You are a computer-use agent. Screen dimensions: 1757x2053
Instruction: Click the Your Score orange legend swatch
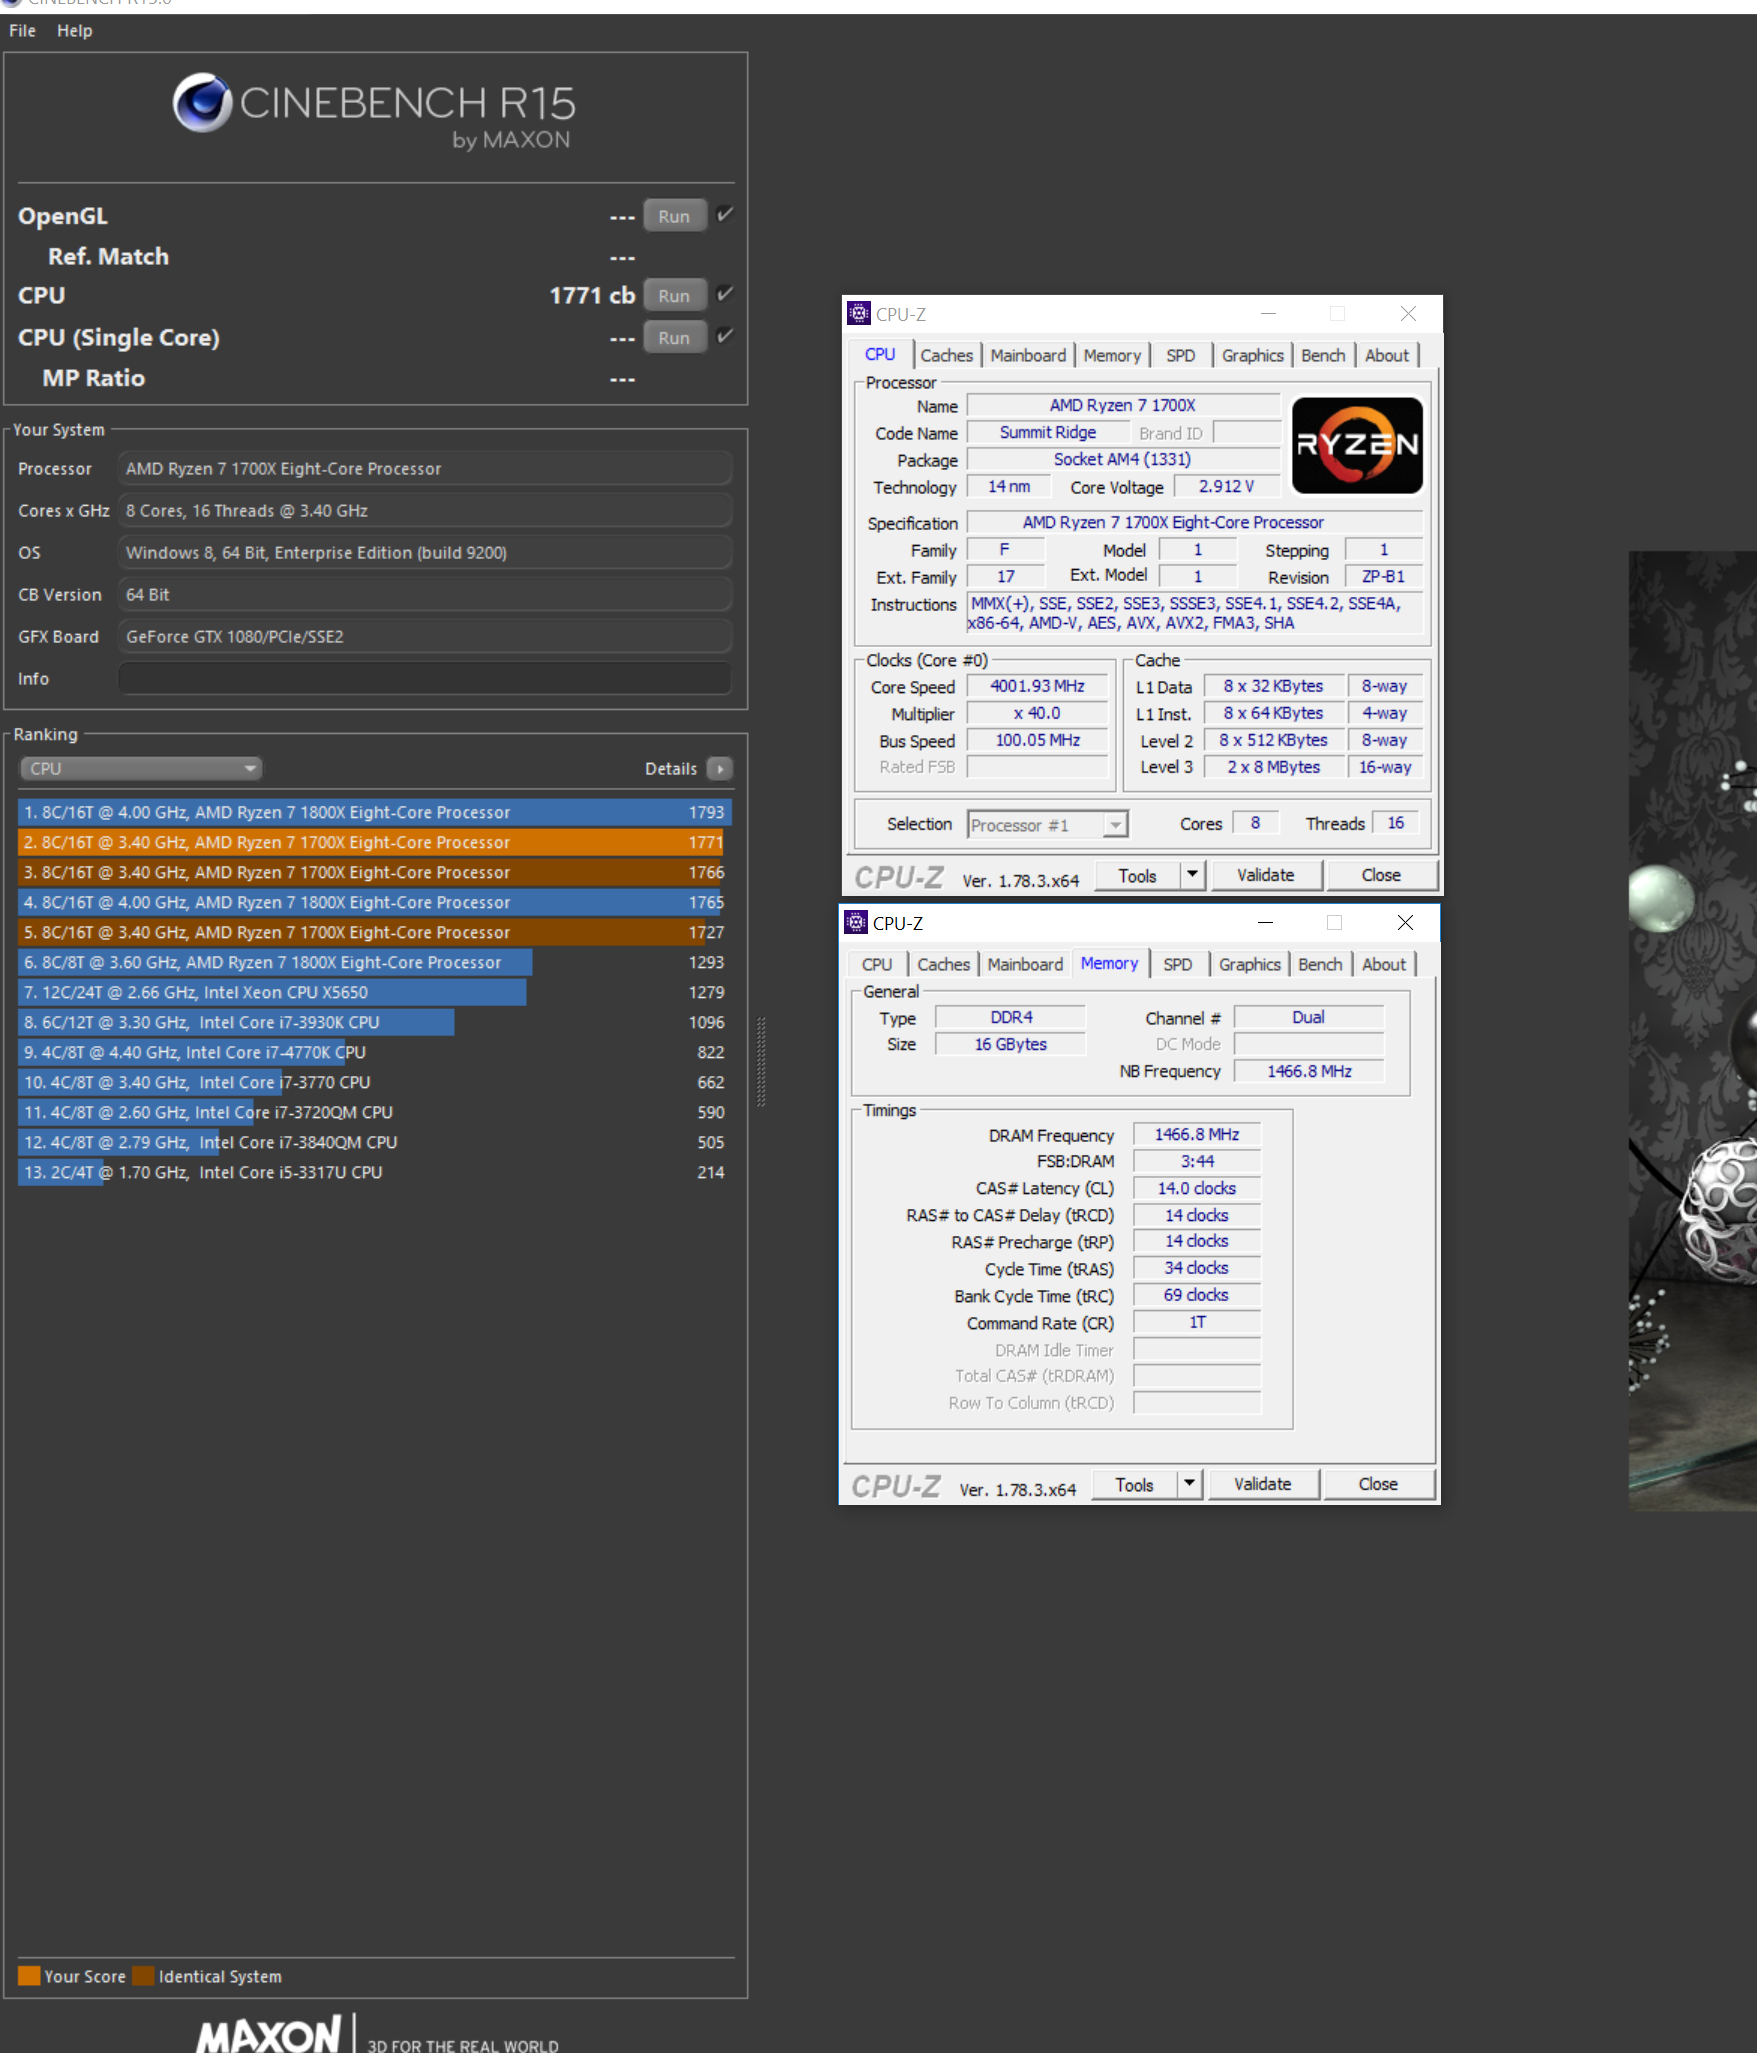click(x=29, y=1976)
